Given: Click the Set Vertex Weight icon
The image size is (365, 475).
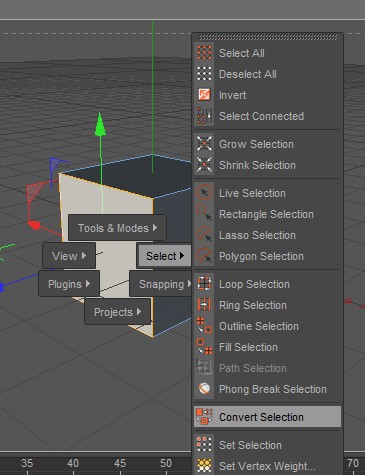Looking at the screenshot, I should 204,466.
